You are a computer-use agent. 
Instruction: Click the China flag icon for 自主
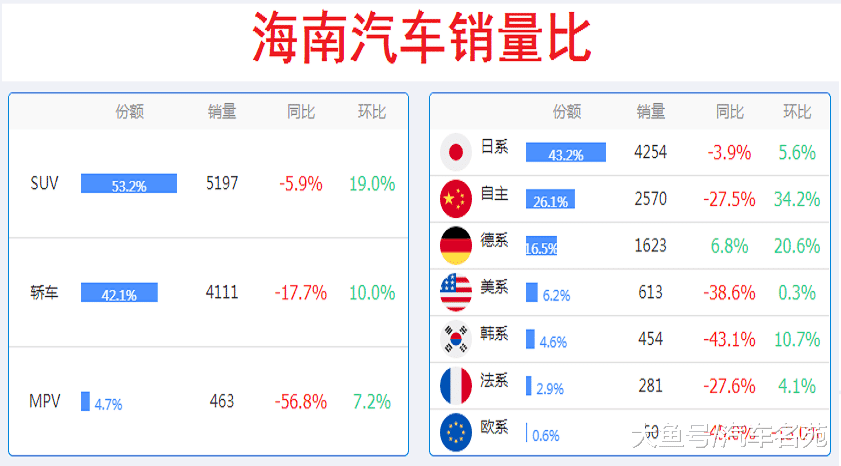point(455,199)
